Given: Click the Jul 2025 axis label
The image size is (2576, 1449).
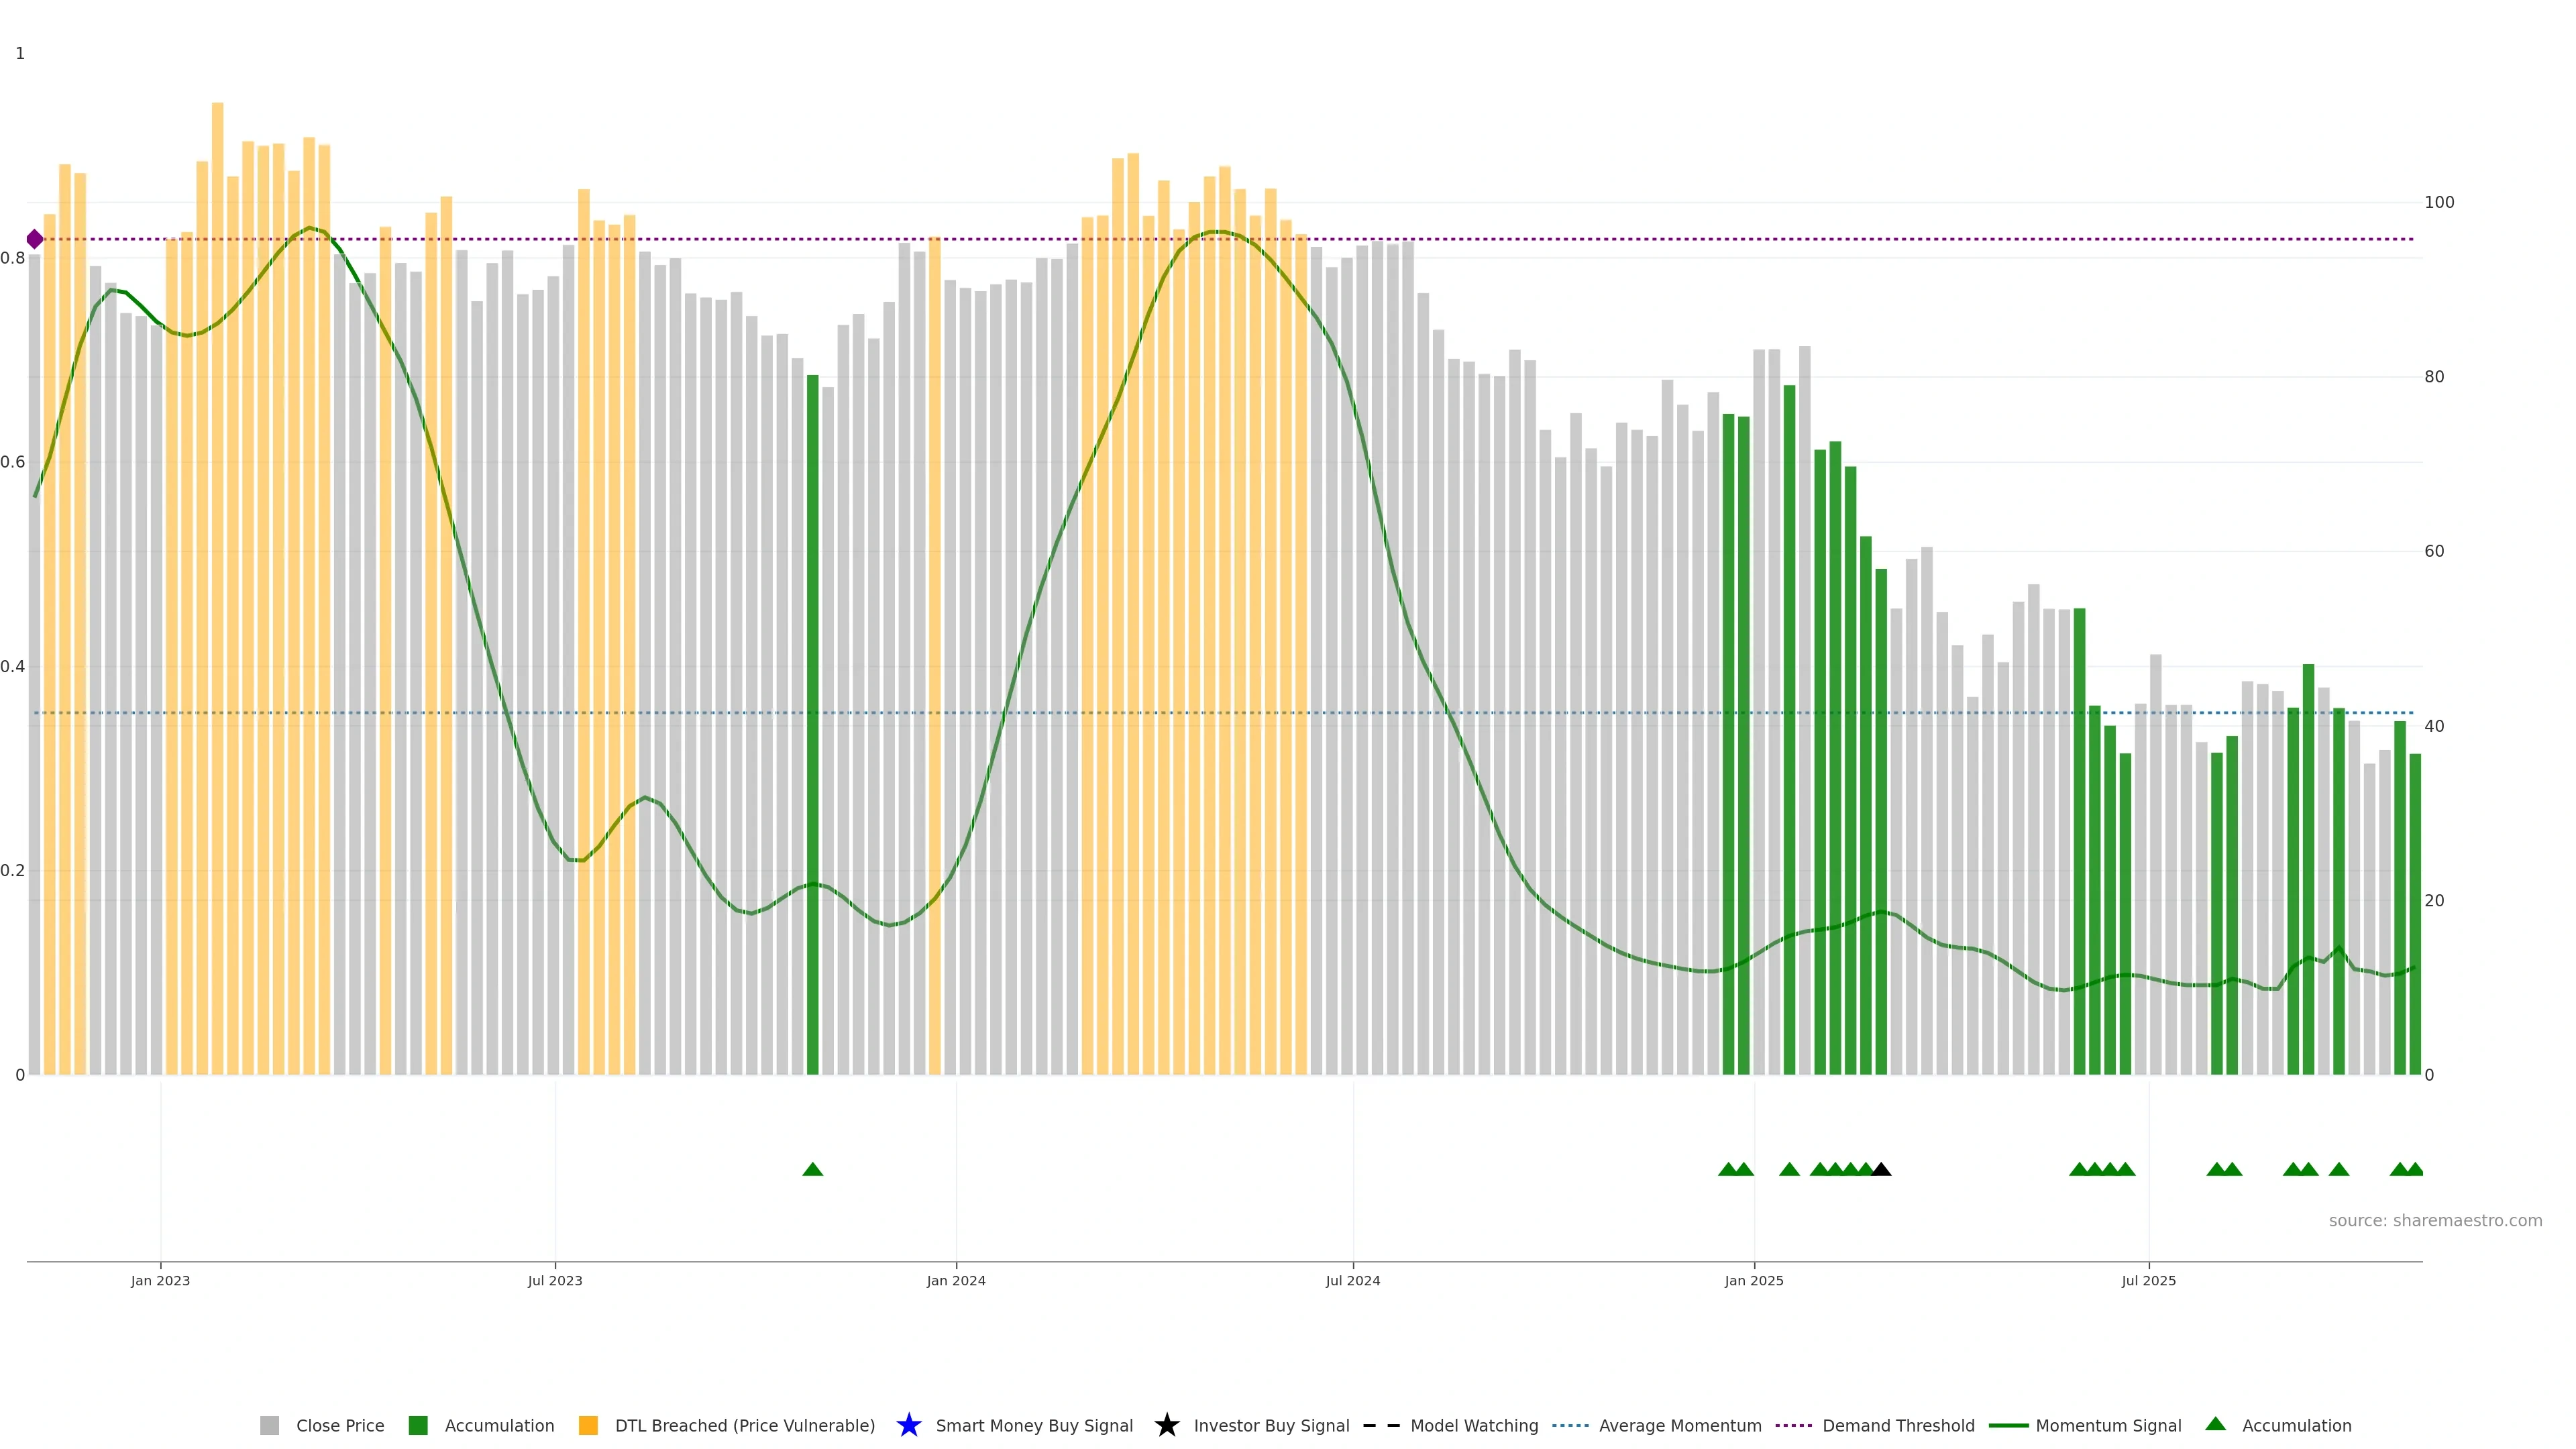Looking at the screenshot, I should [2148, 1280].
